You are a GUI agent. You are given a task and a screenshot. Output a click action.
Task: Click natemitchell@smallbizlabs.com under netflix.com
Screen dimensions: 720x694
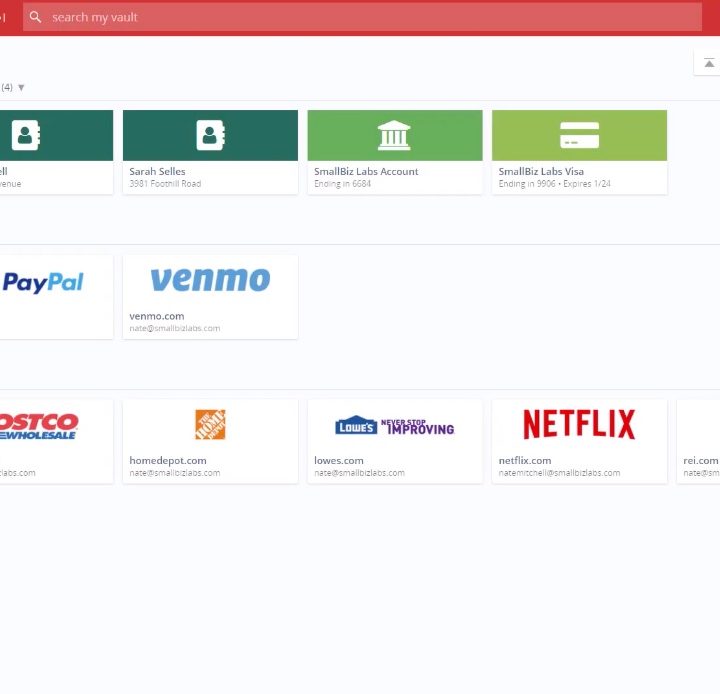(559, 473)
